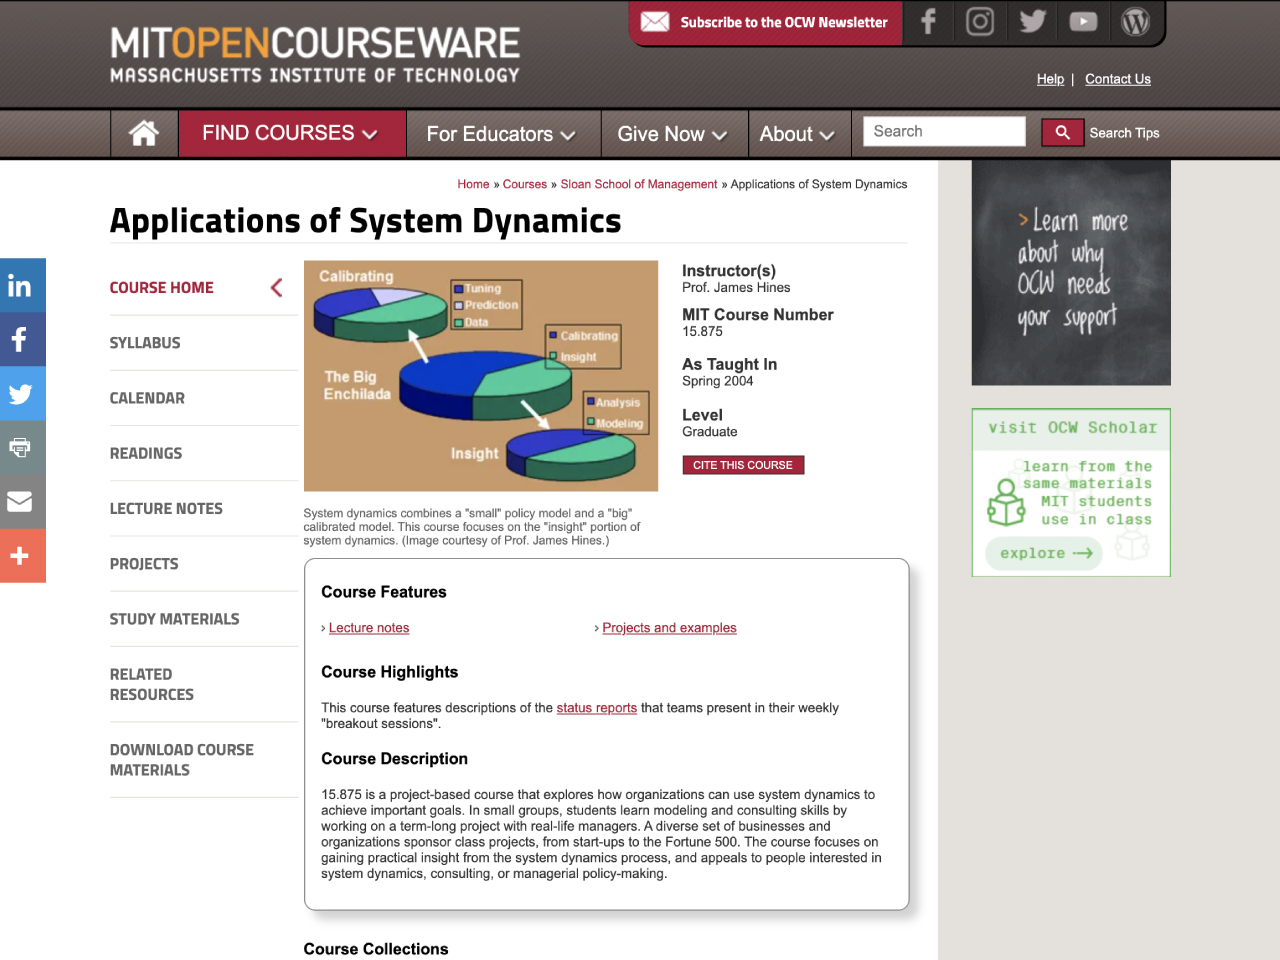The width and height of the screenshot is (1280, 960).
Task: Click the newsletter envelope icon
Action: point(655,22)
